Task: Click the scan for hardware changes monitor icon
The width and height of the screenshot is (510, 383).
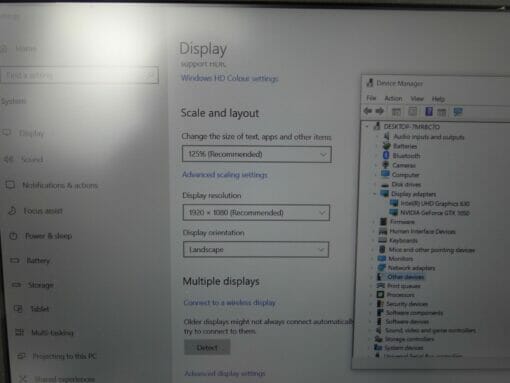Action: (x=458, y=112)
